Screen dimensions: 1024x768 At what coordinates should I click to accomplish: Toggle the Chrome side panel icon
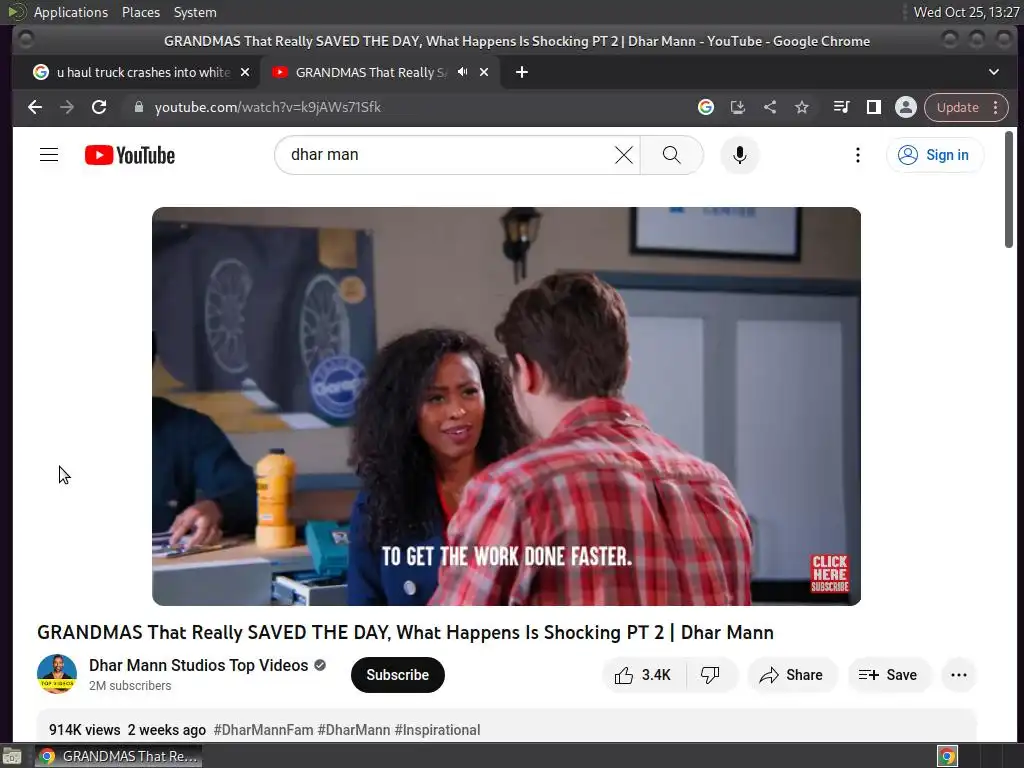pyautogui.click(x=873, y=107)
